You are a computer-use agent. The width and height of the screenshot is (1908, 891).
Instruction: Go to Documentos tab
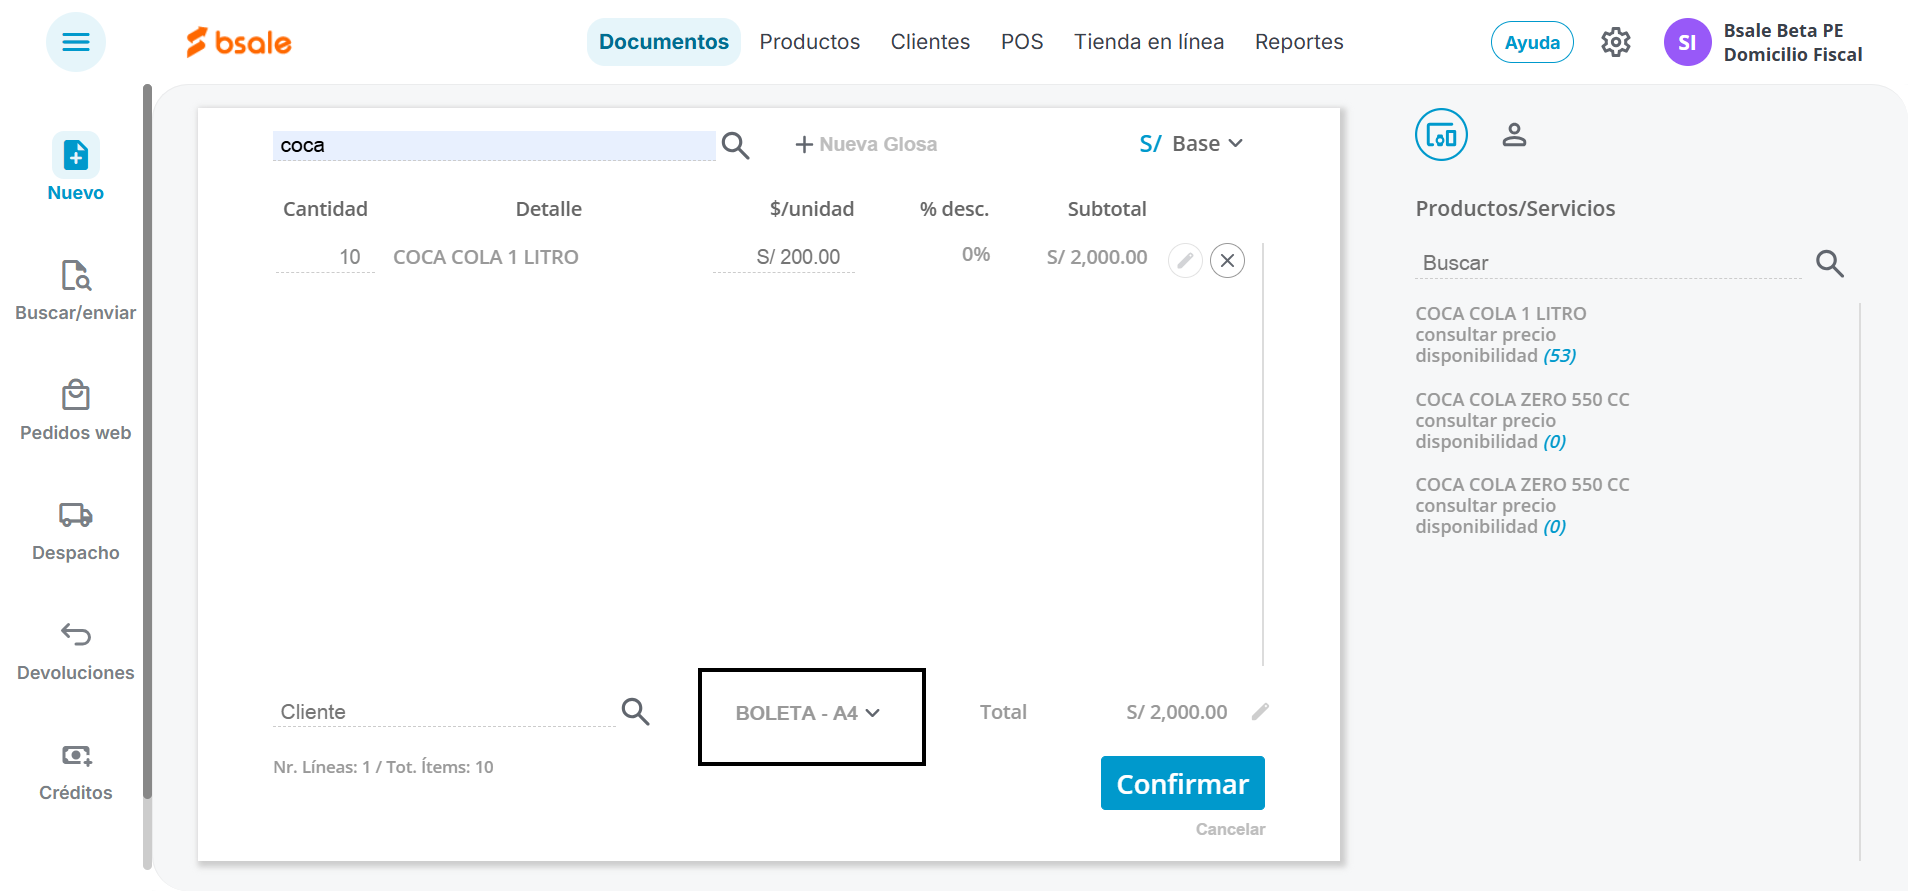[664, 42]
